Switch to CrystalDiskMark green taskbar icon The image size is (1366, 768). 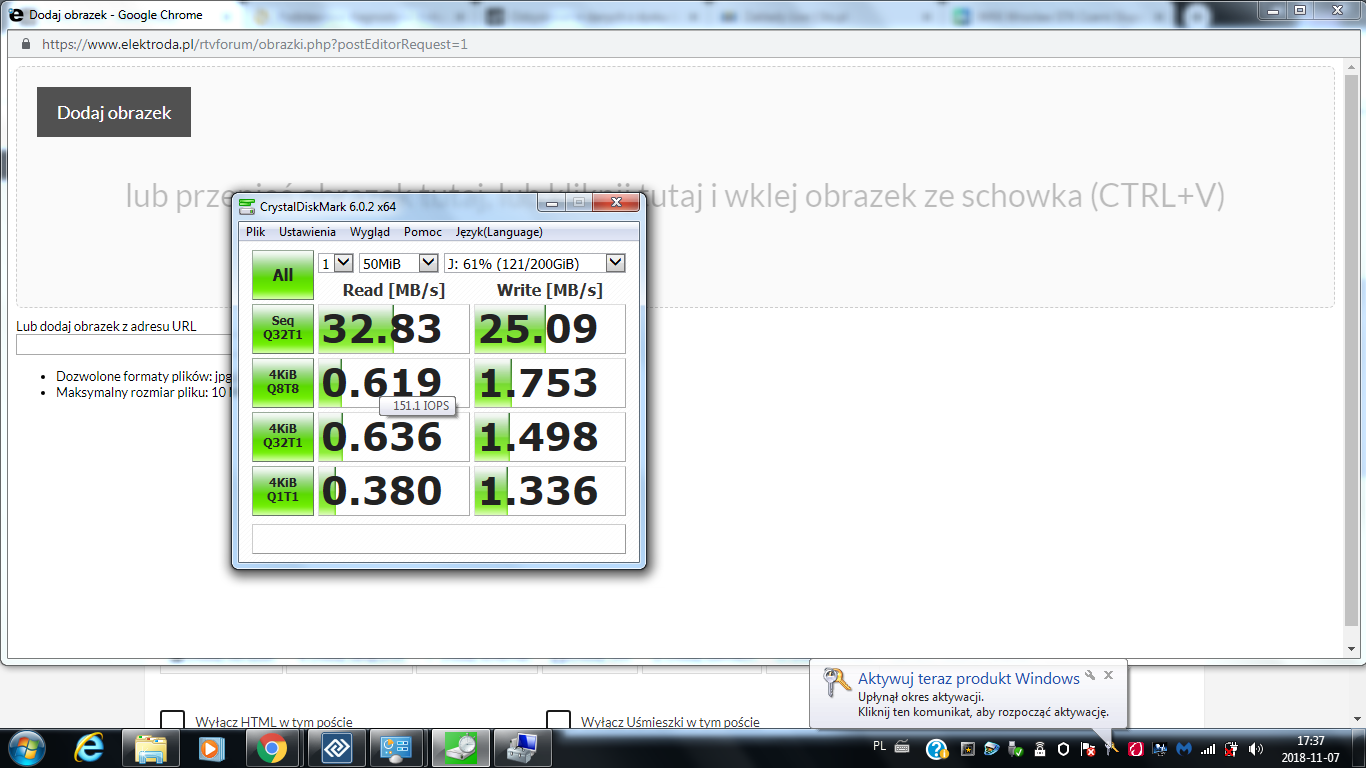pos(461,748)
